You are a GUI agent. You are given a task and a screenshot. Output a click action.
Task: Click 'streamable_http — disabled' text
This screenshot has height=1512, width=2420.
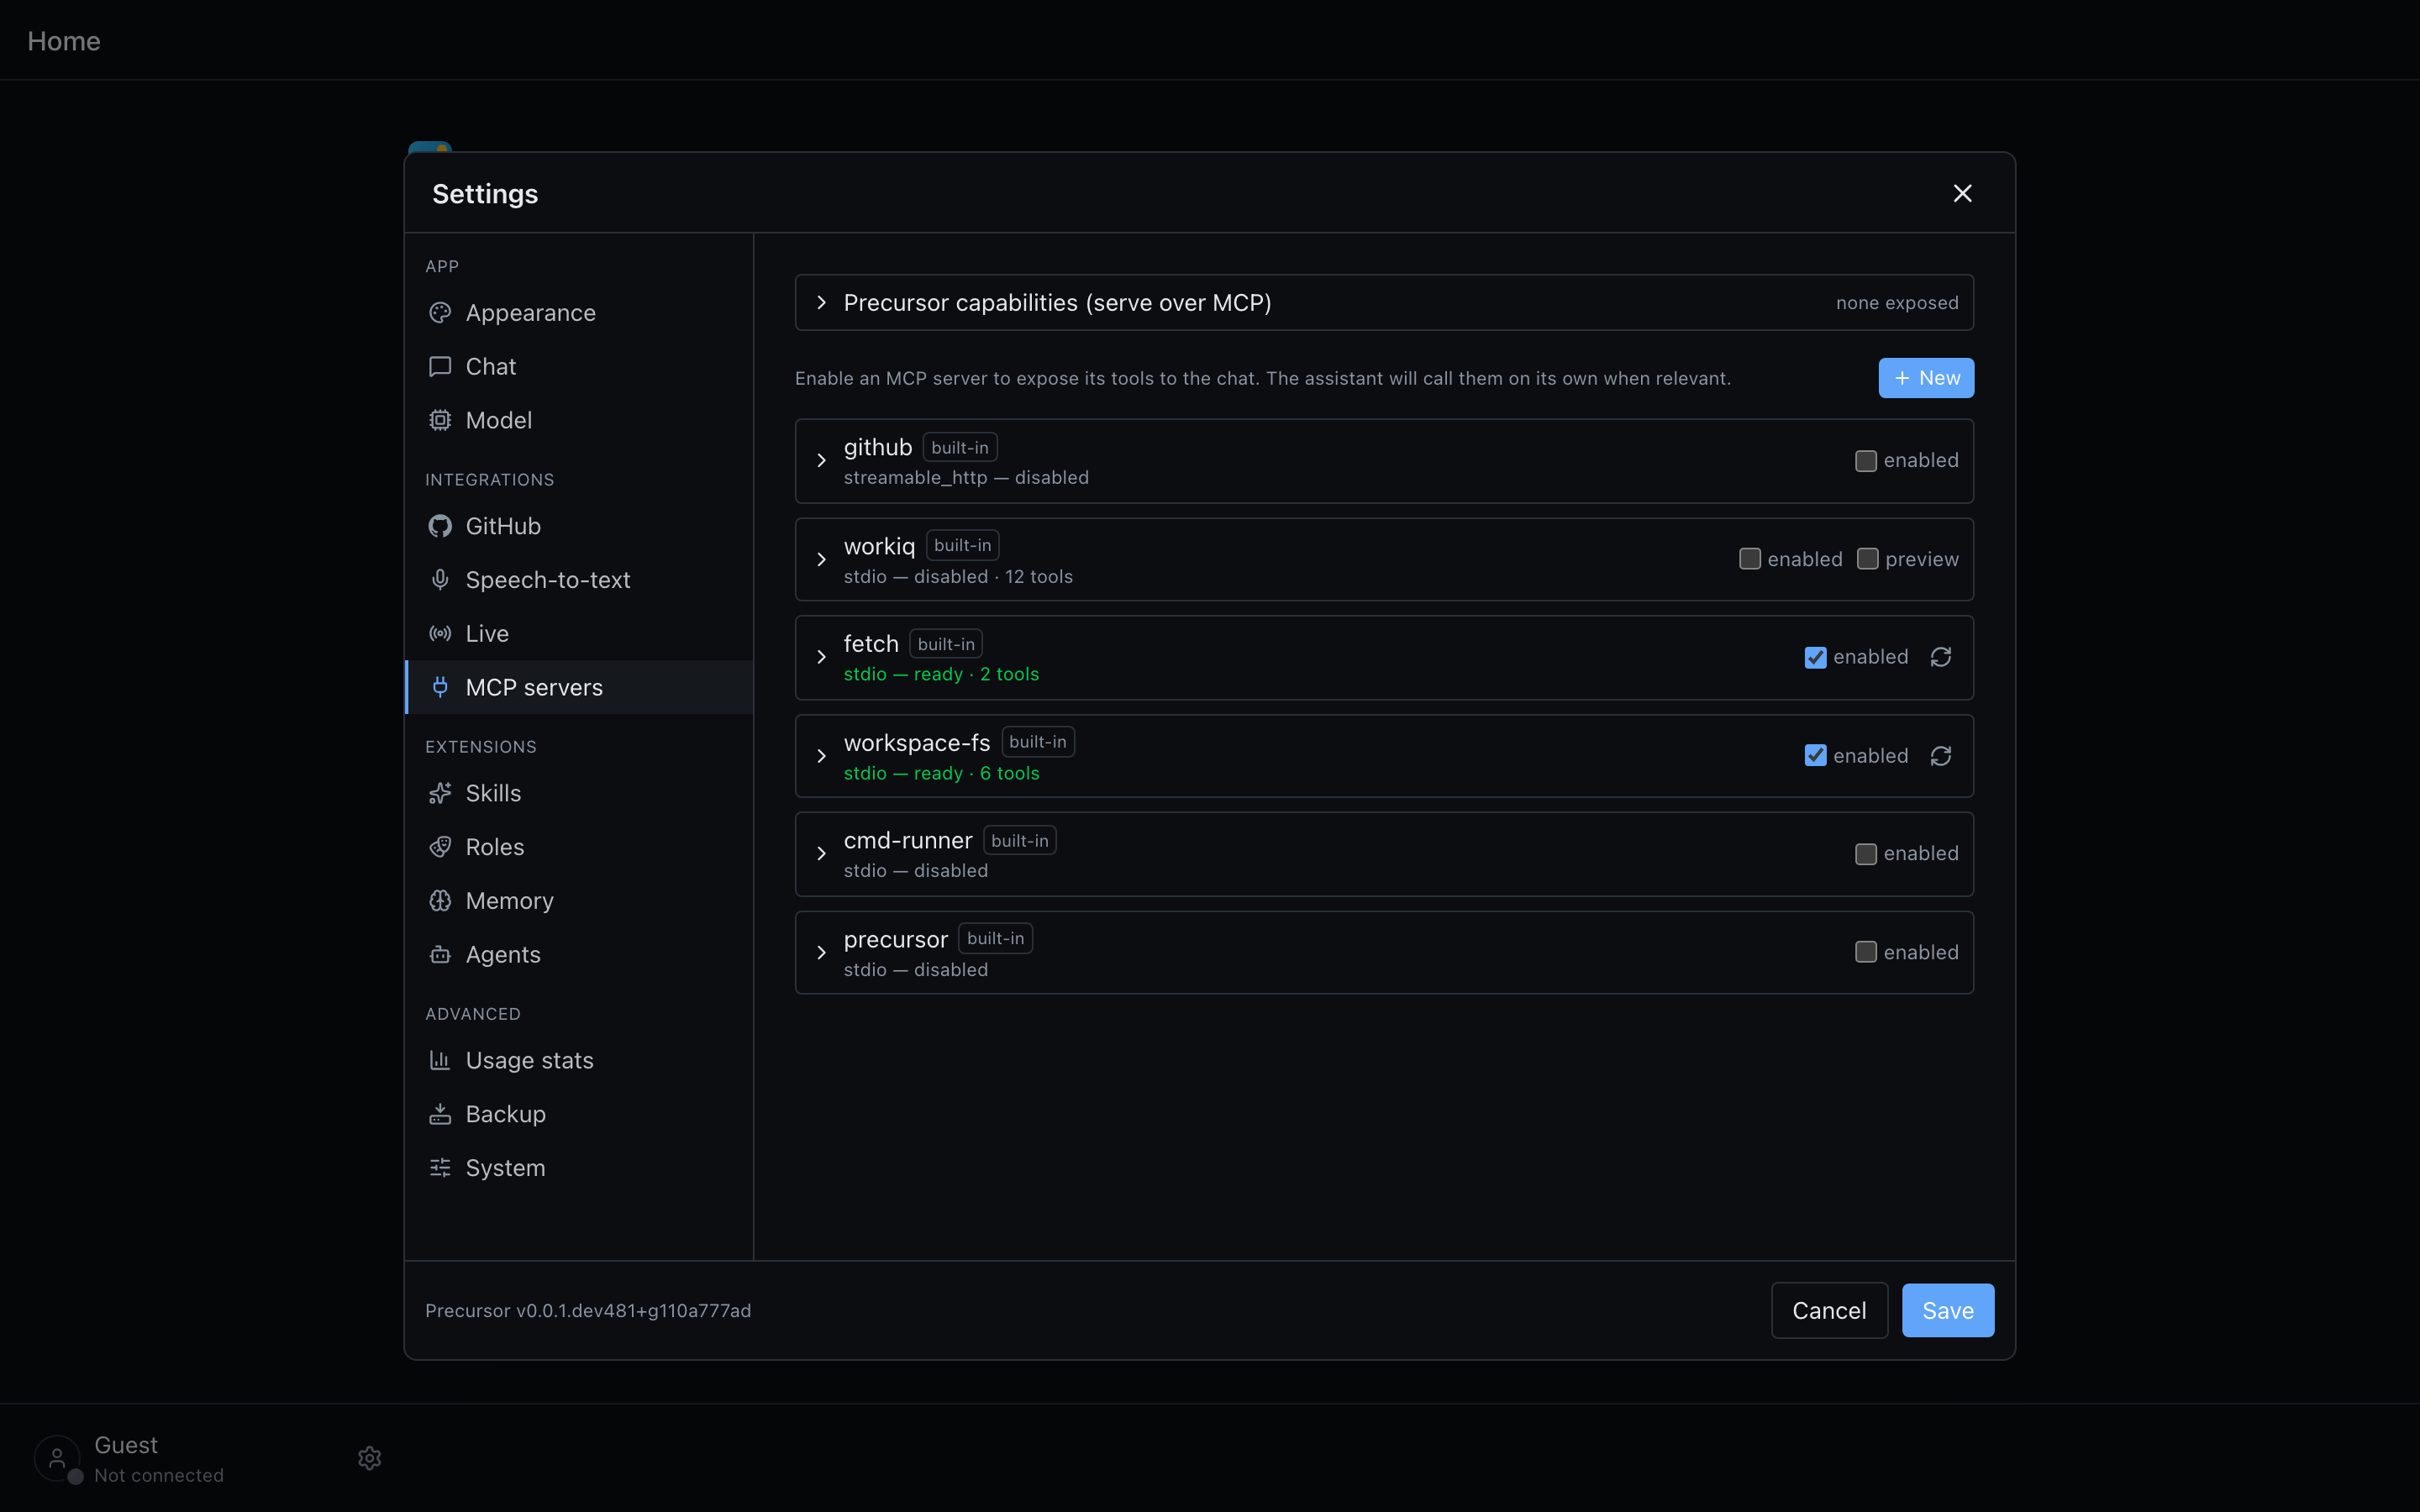coord(966,478)
